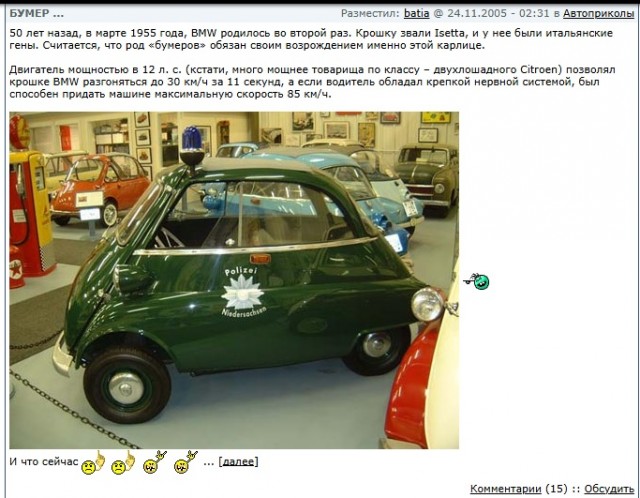The width and height of the screenshot is (640, 498).
Task: Click the label 'Разместил:'
Action: pyautogui.click(x=370, y=13)
